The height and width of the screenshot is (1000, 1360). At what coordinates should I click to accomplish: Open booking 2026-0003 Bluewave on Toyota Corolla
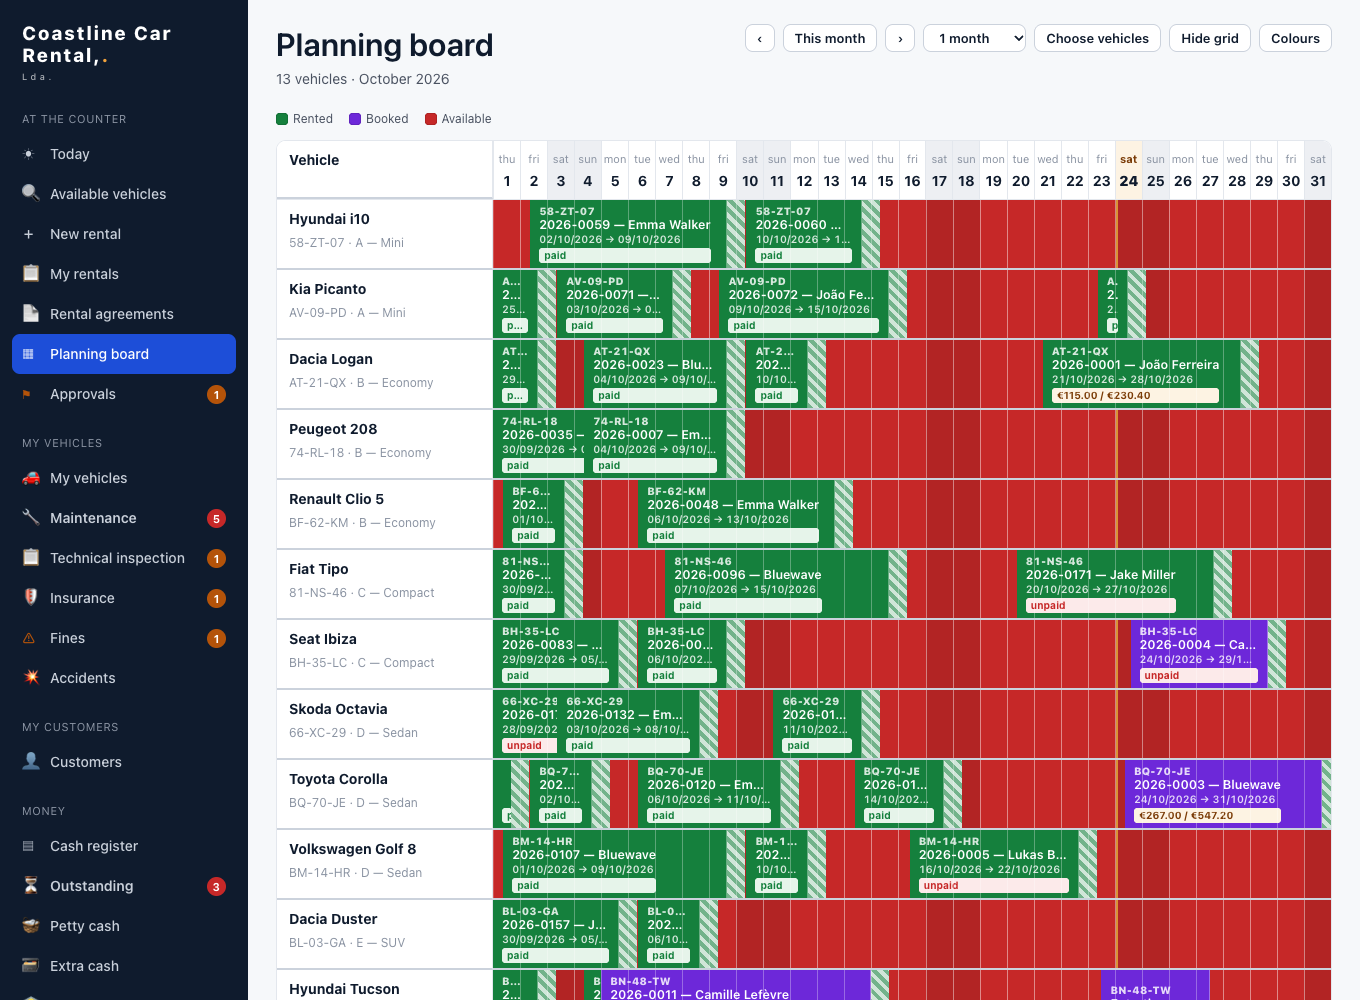1223,794
